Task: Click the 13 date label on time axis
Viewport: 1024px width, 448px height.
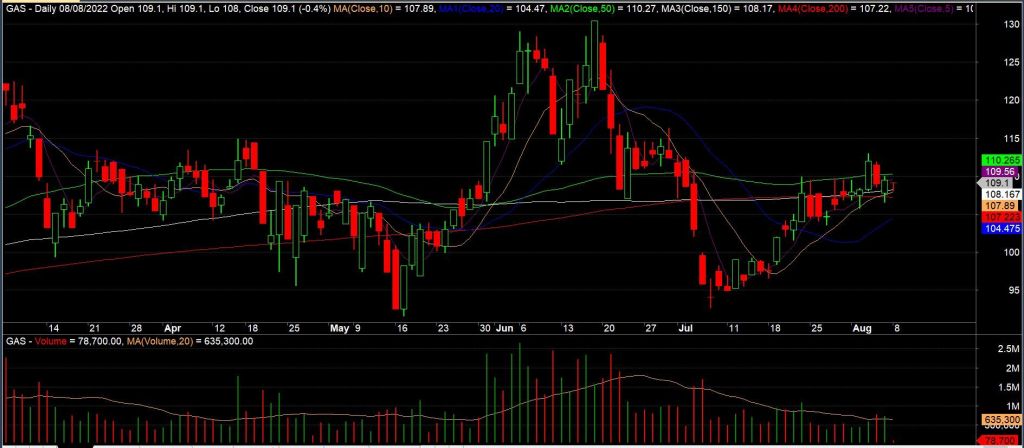Action: pos(568,328)
